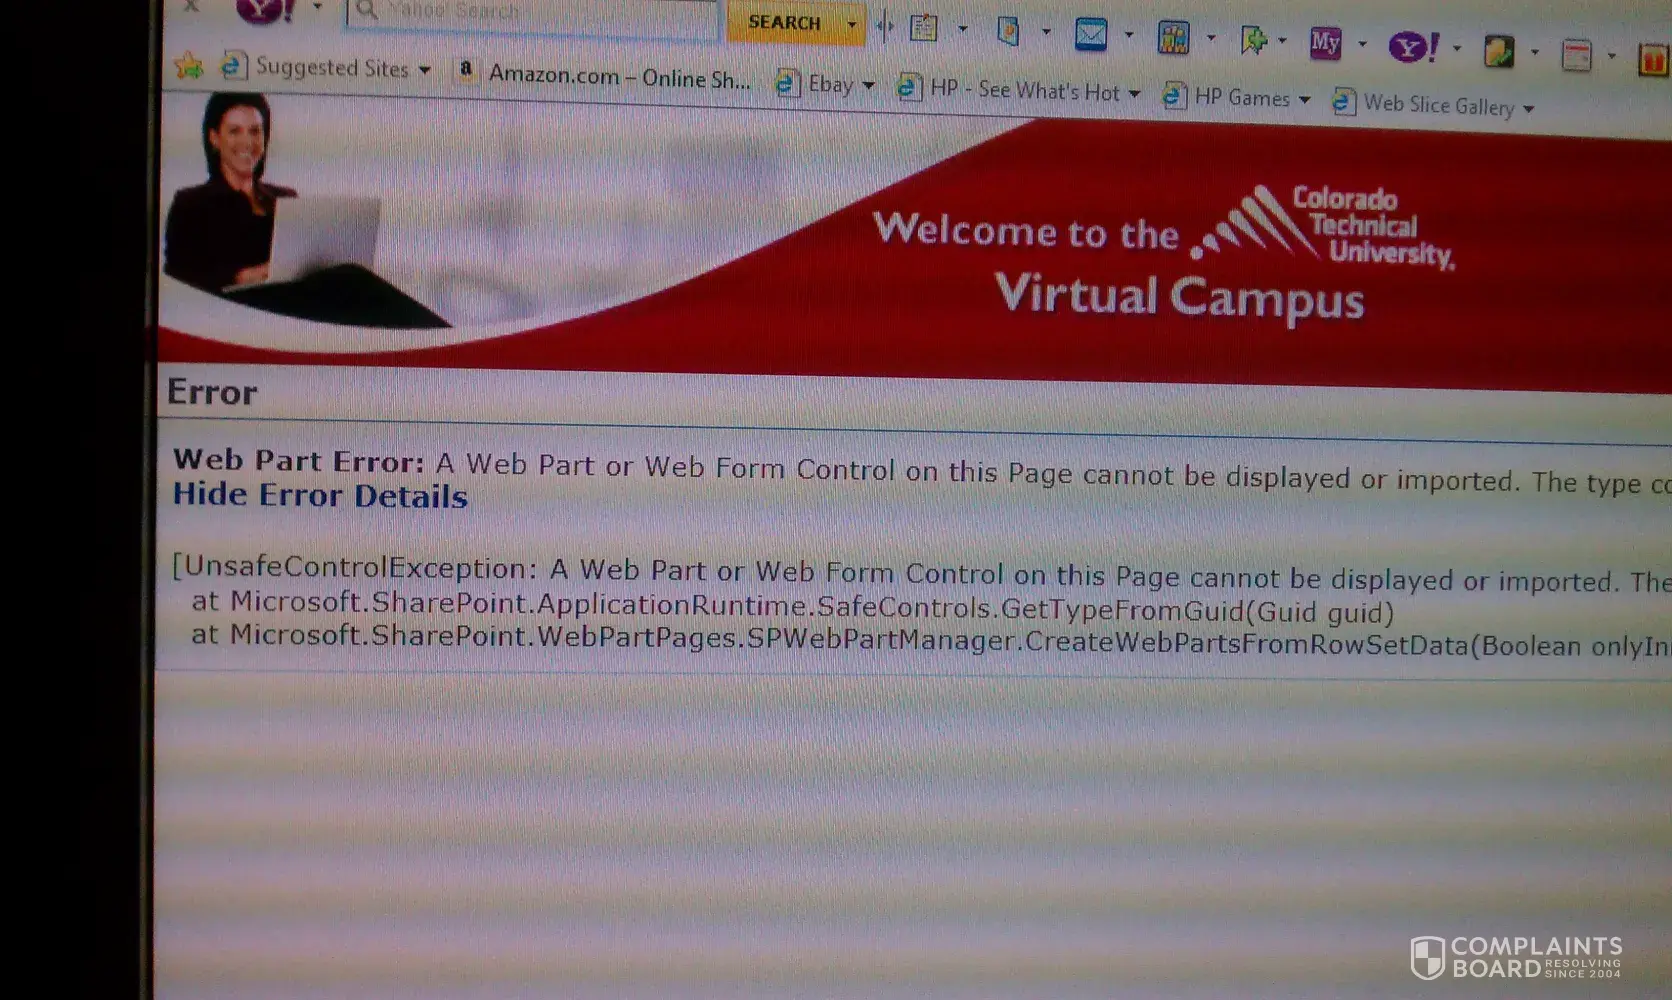
Task: Open the My Yahoo purple icon
Action: click(1325, 43)
